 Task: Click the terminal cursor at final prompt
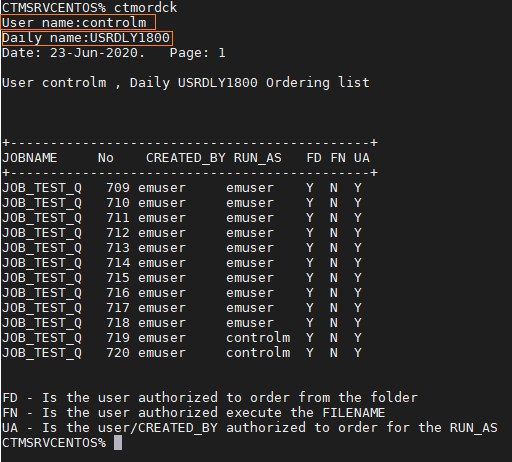[x=118, y=443]
